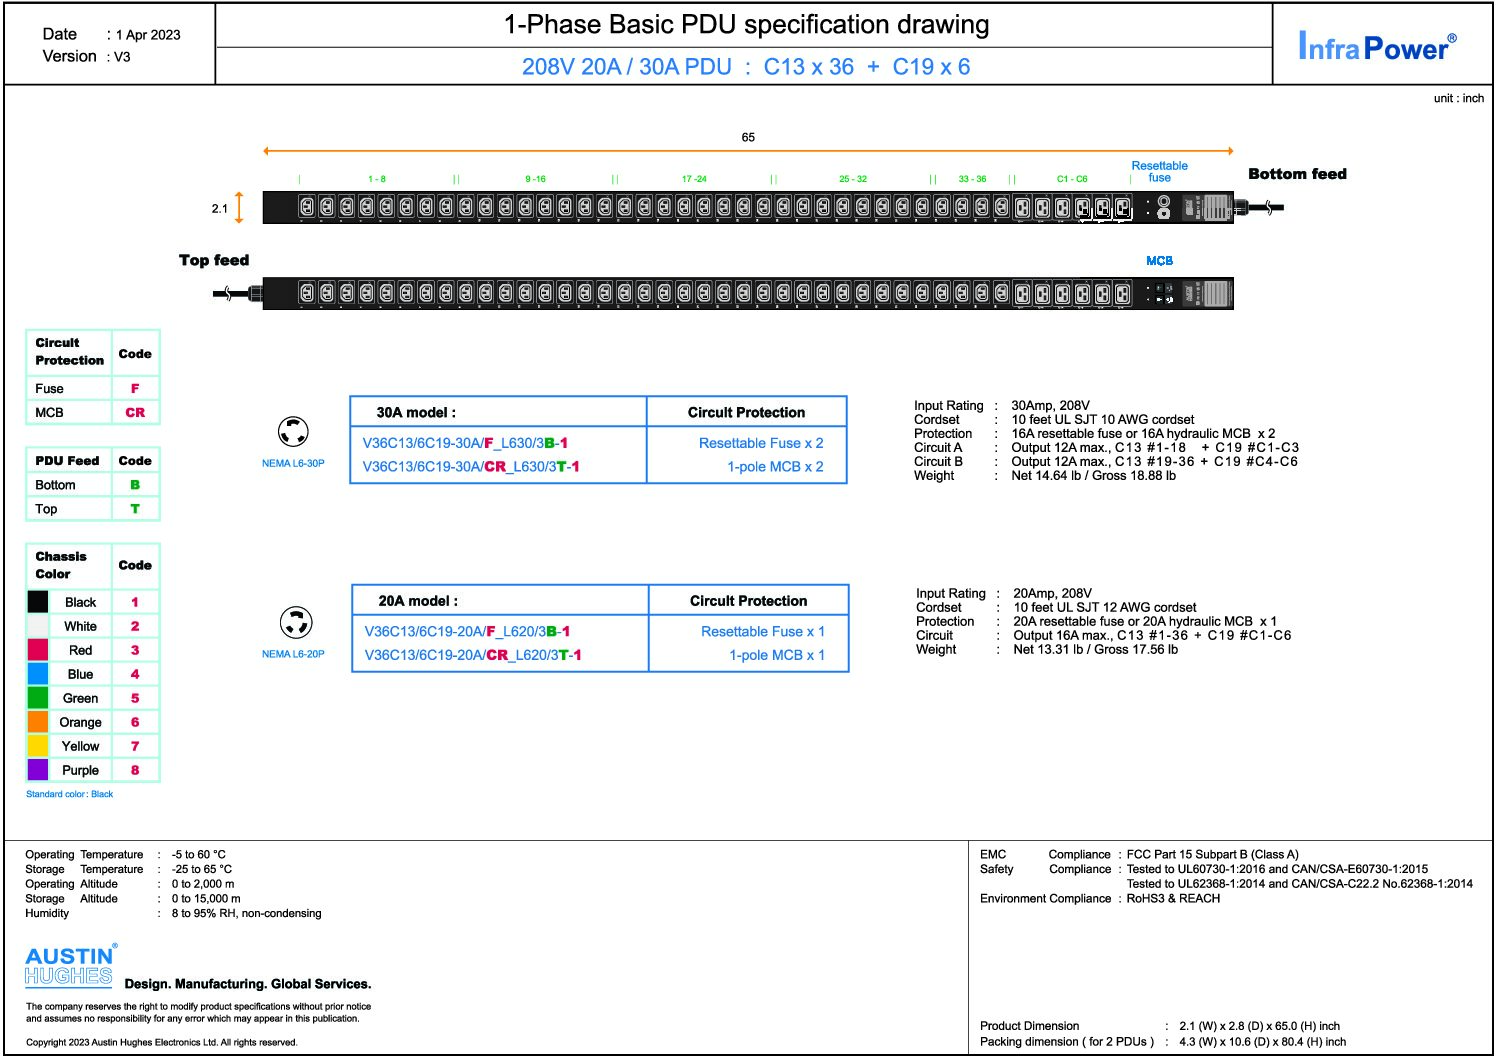The image size is (1497, 1058).
Task: Click product dimension '2.1 (W) x 2.8 (D) x 65.0 (H) inch'
Action: pos(1259,1026)
